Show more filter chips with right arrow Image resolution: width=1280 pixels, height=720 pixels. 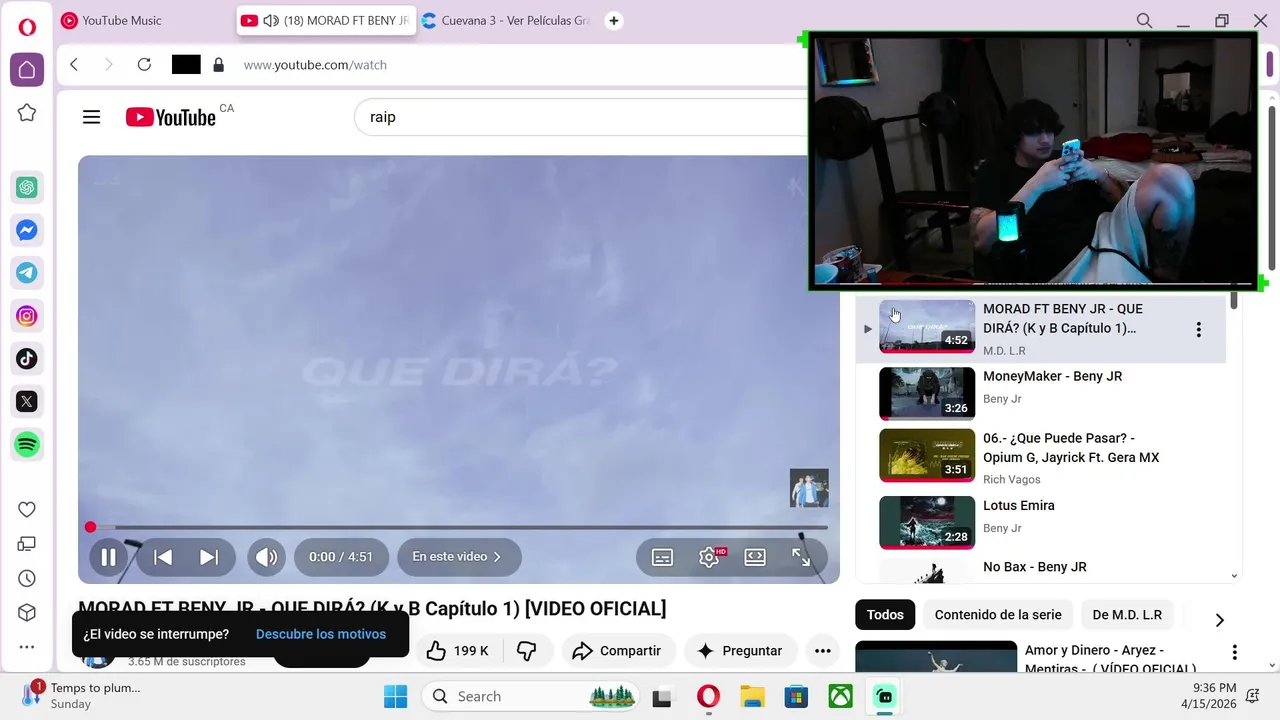[x=1219, y=620]
